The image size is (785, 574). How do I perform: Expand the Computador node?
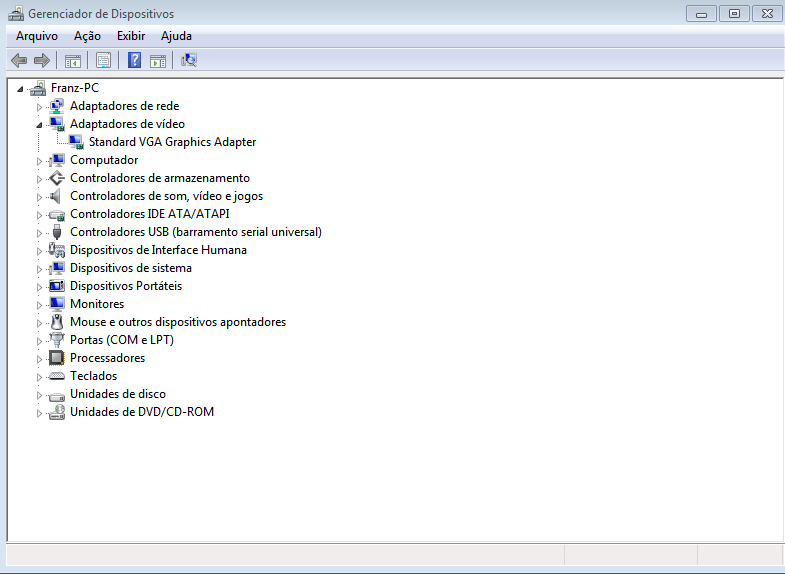pyautogui.click(x=39, y=161)
